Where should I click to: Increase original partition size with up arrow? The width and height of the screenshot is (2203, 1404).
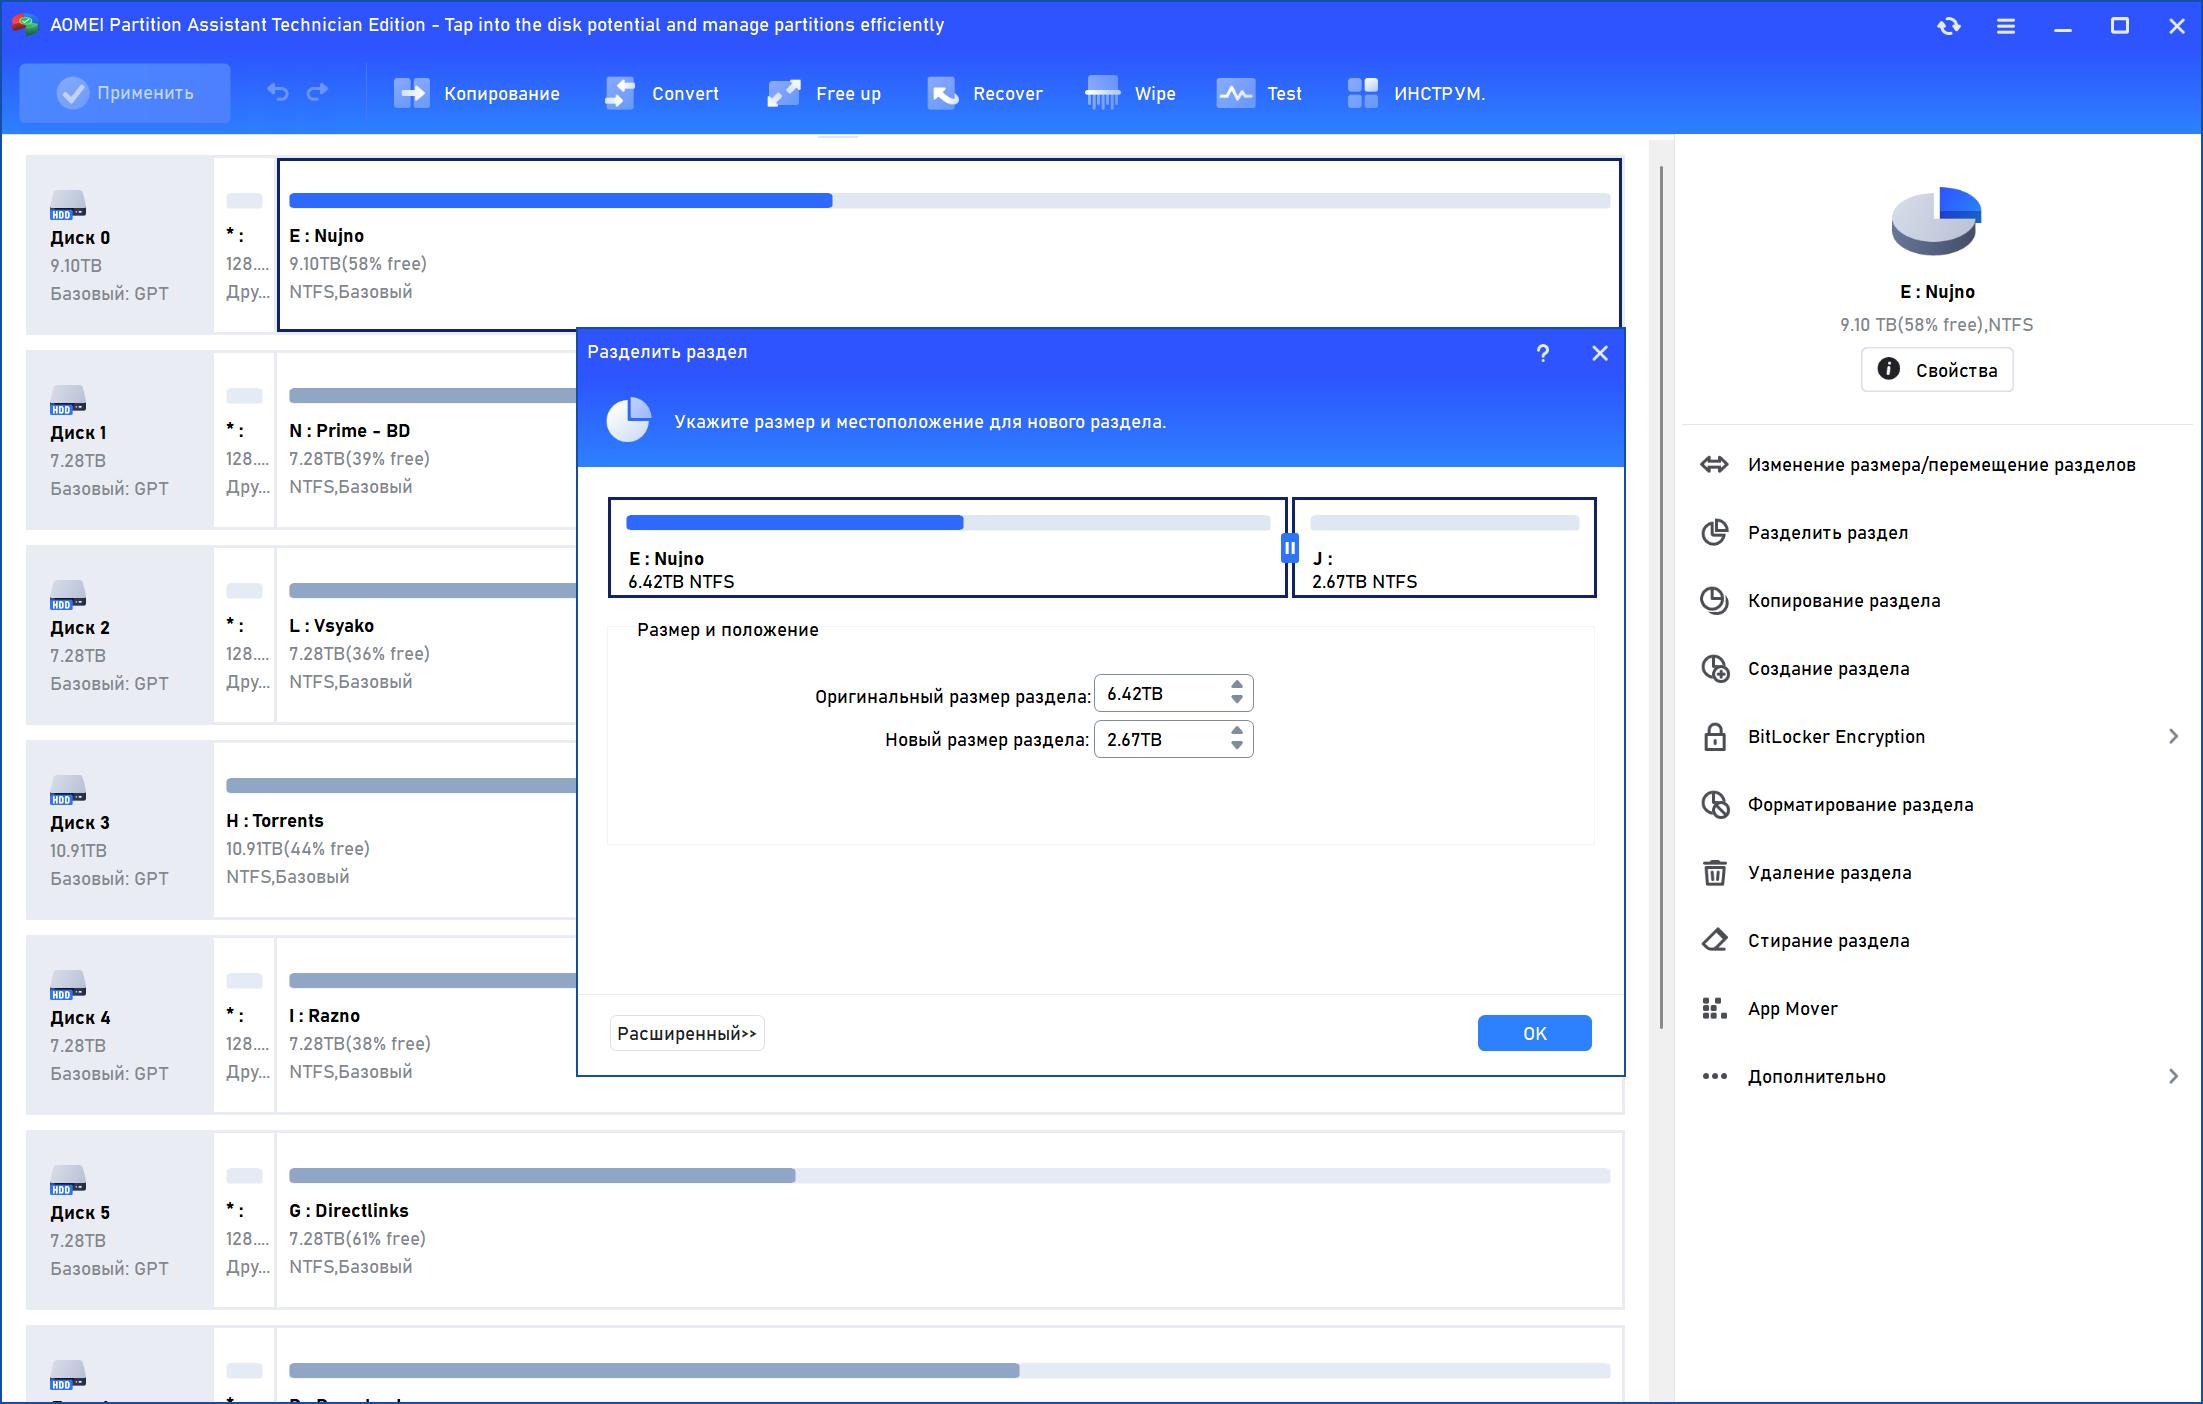1237,686
